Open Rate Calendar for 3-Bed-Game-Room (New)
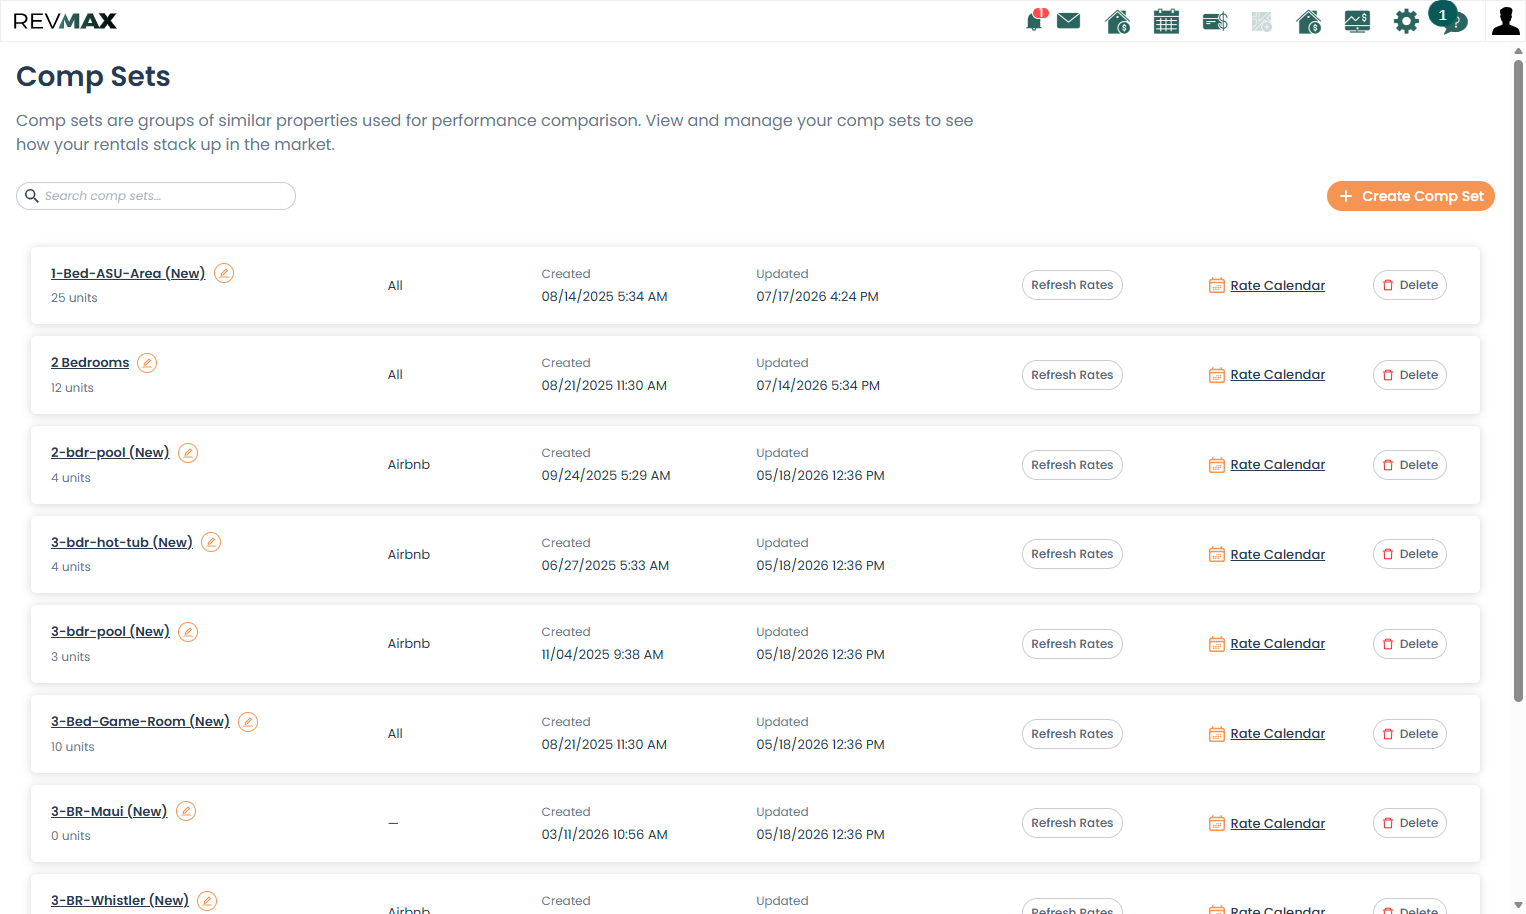The image size is (1526, 914). [x=1267, y=734]
